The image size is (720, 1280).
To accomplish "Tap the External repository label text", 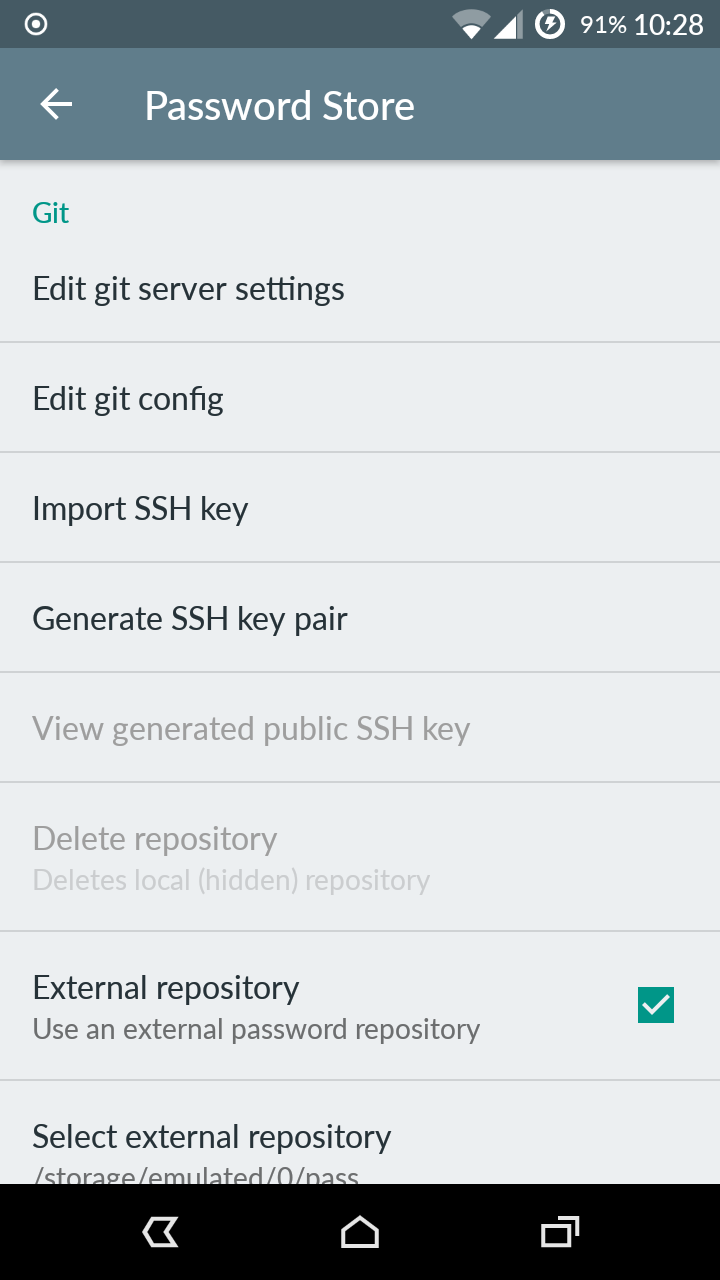I will pyautogui.click(x=166, y=988).
